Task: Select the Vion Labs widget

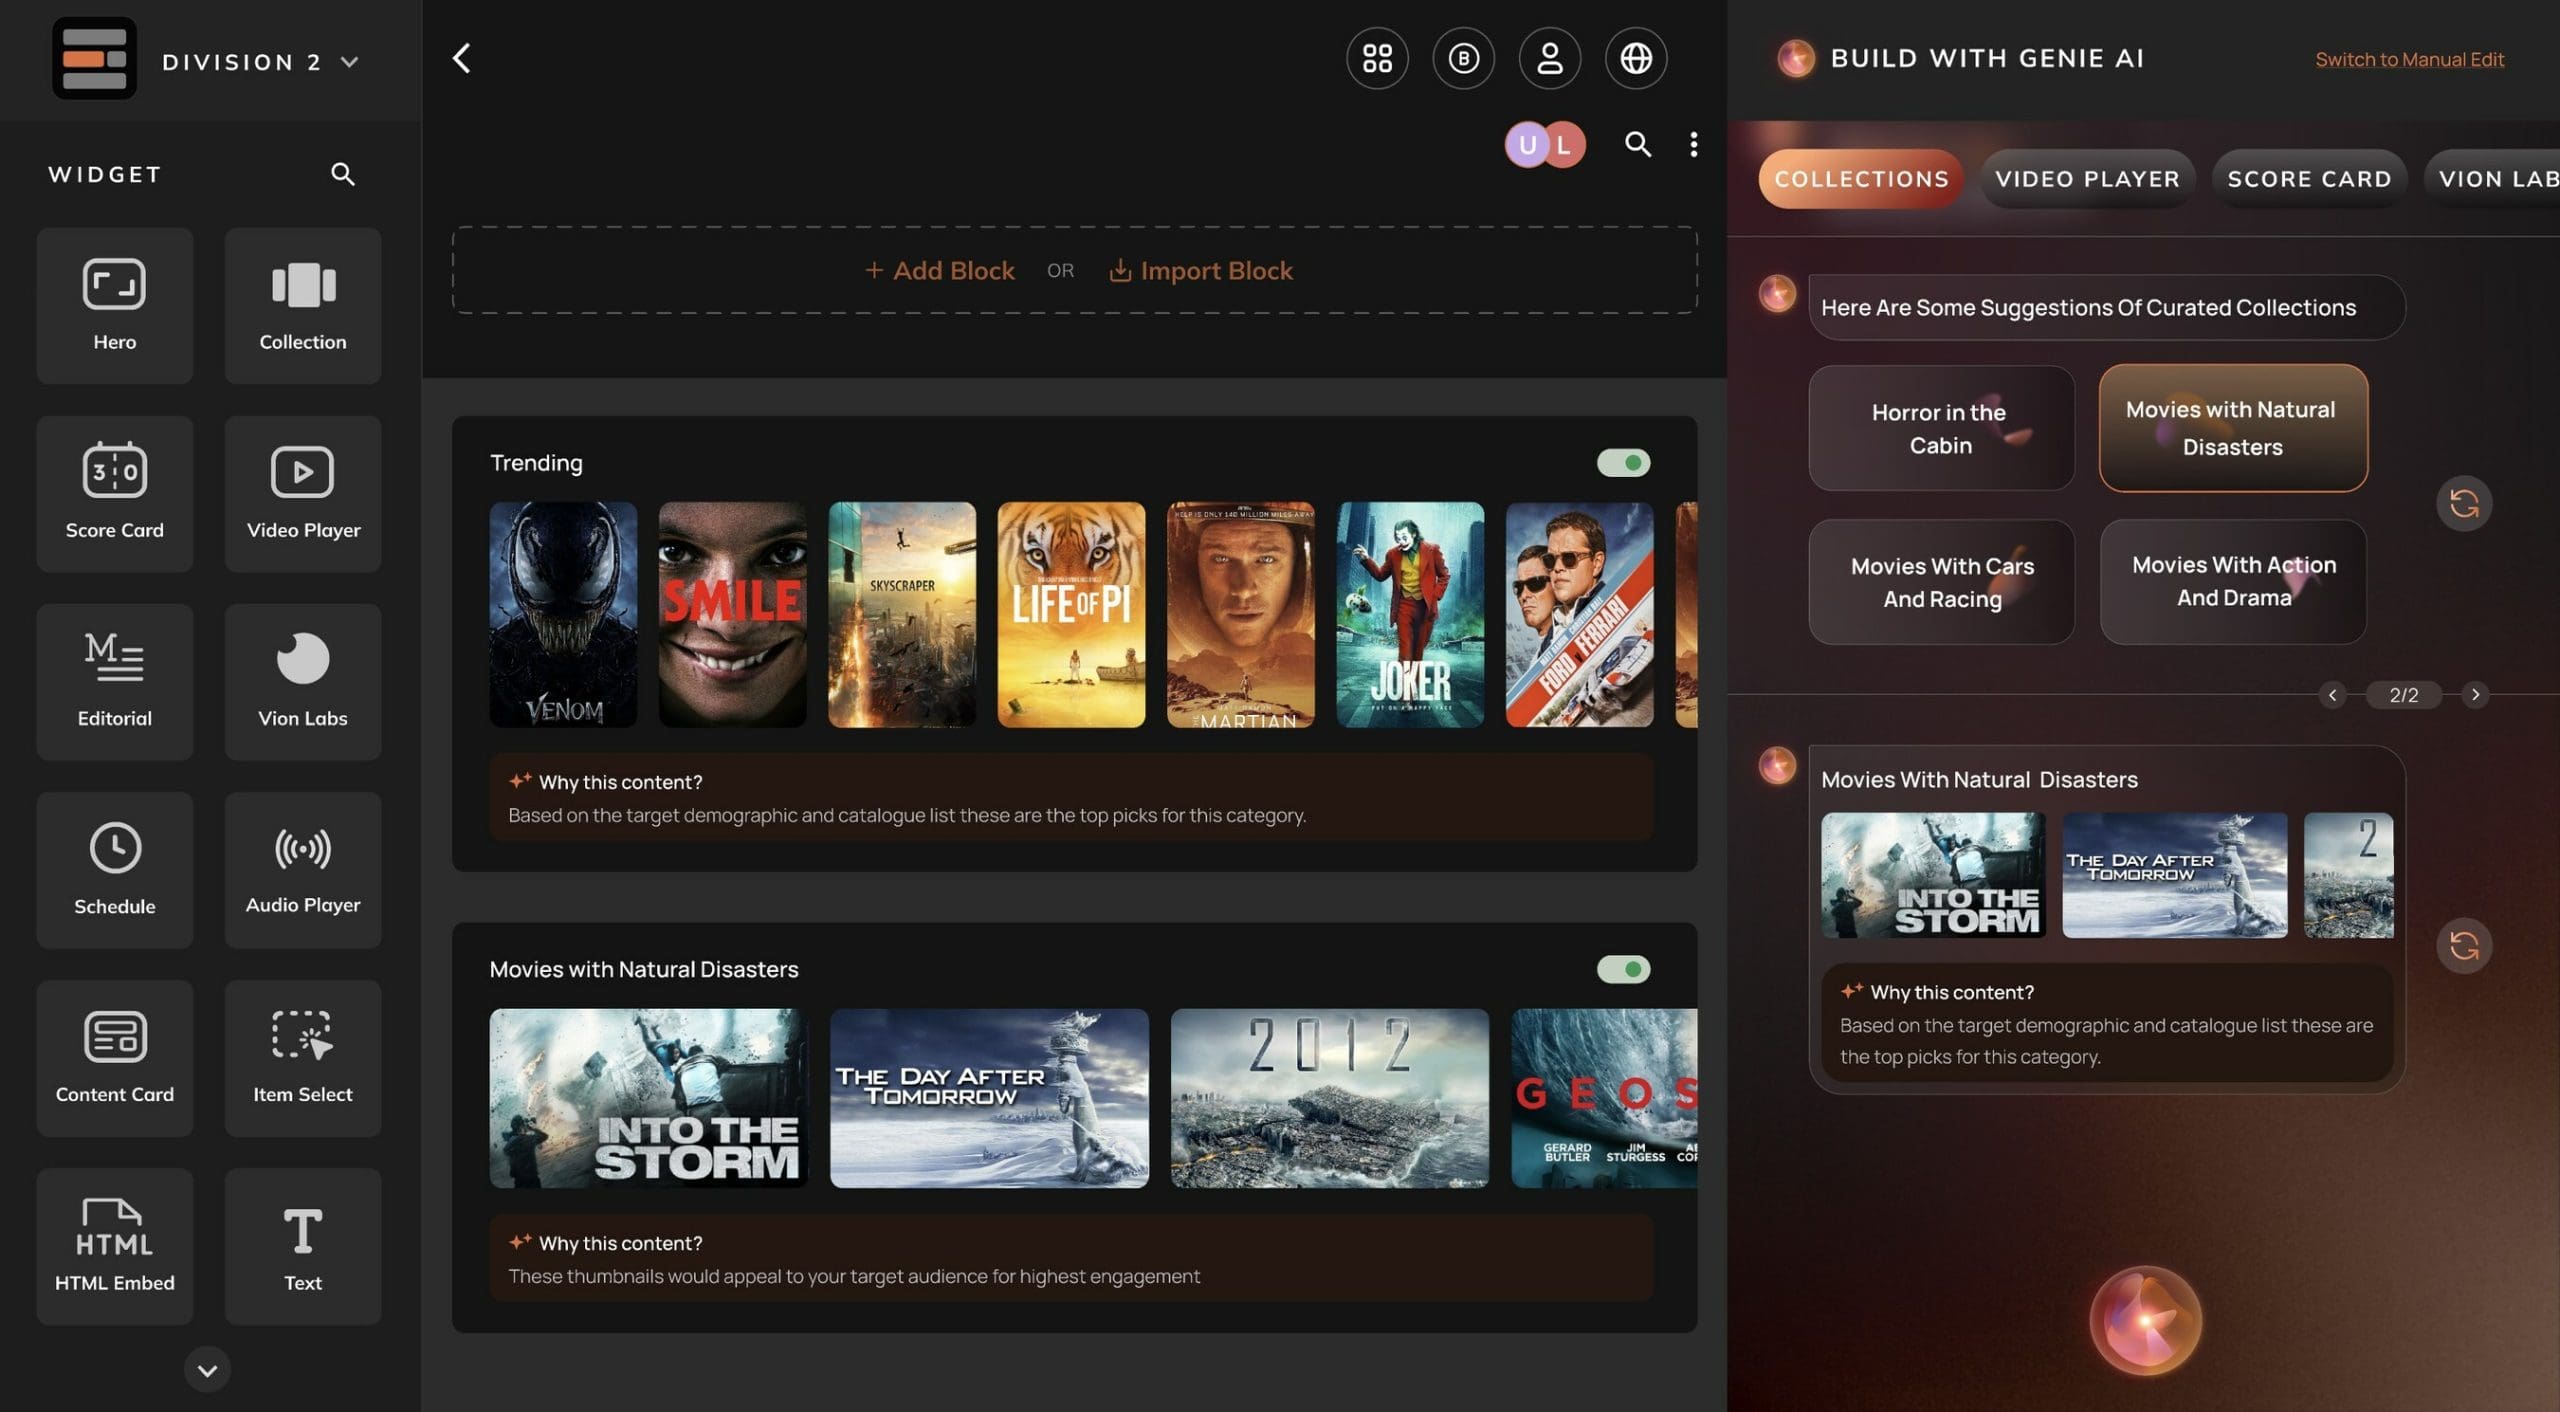Action: (302, 681)
